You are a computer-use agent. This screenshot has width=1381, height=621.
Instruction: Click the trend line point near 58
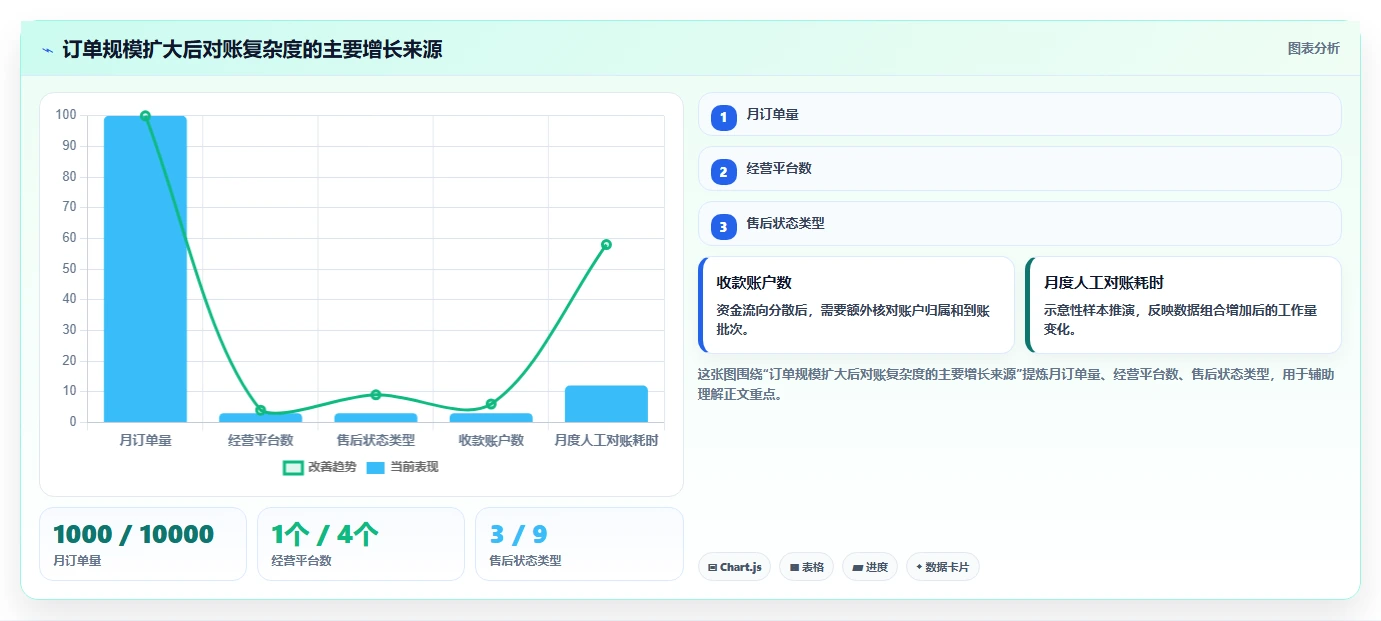[606, 244]
